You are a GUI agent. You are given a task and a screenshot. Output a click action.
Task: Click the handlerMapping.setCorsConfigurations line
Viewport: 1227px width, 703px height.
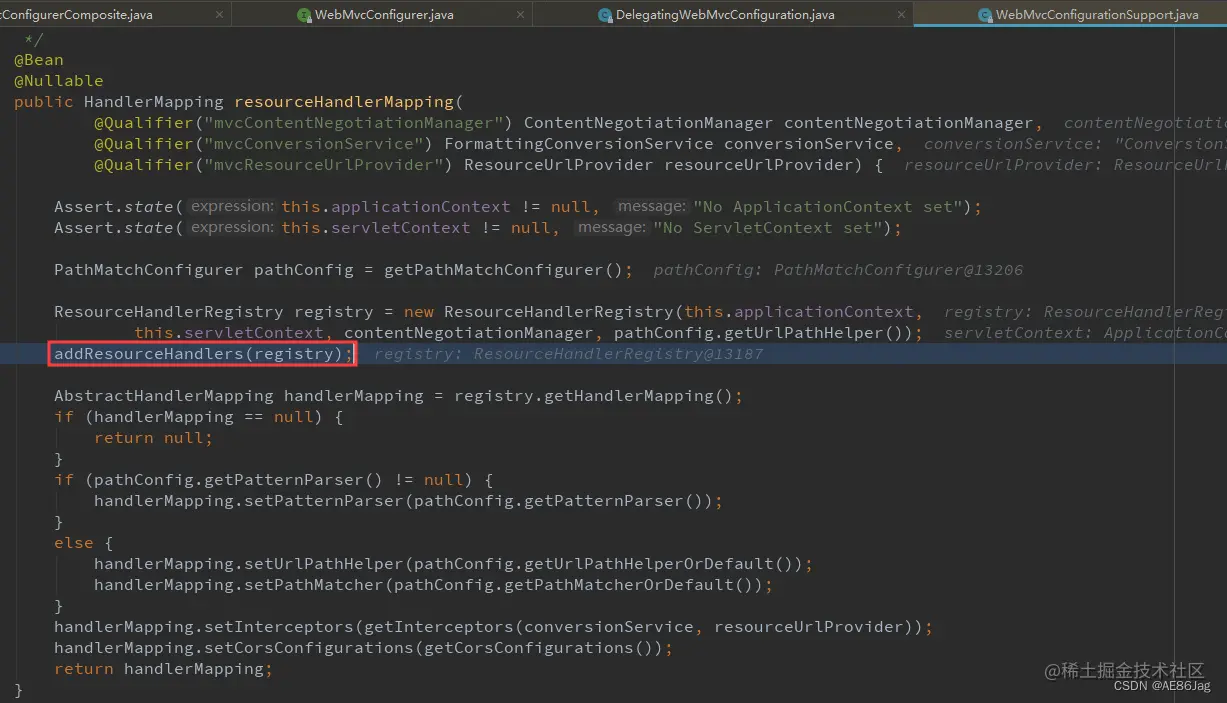tap(364, 648)
